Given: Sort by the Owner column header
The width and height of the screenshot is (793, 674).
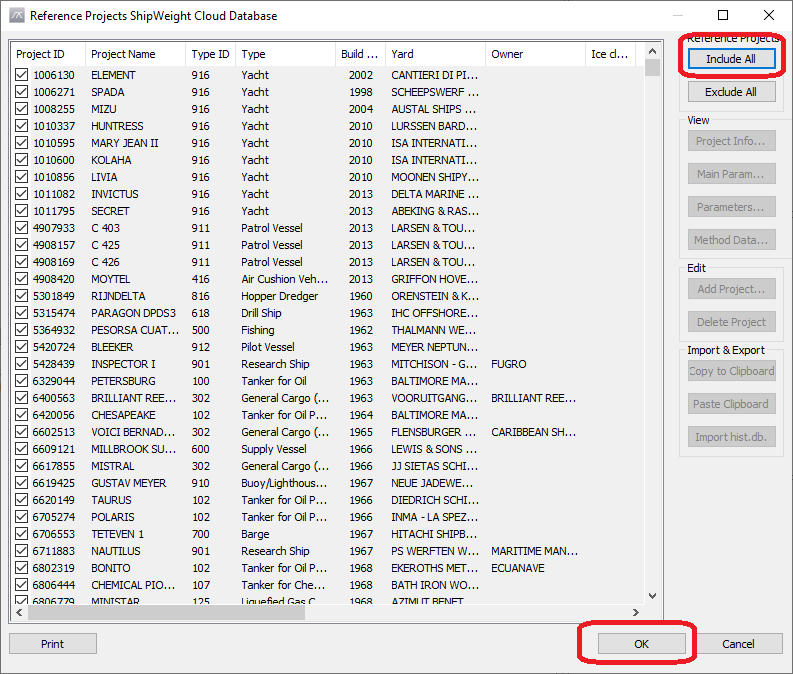Looking at the screenshot, I should [535, 54].
